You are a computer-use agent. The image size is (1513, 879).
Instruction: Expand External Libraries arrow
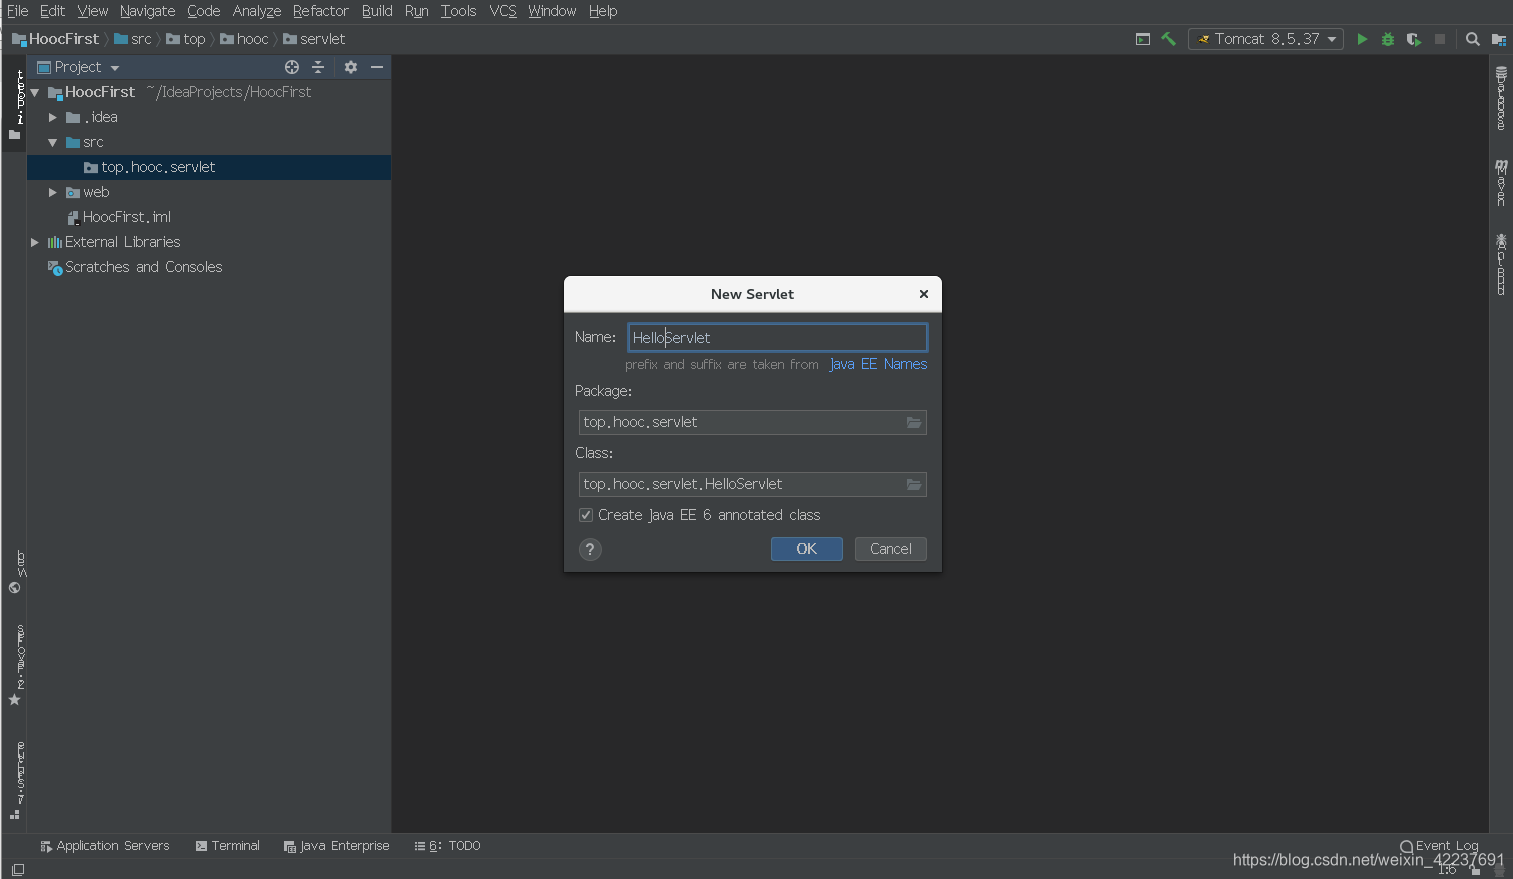[x=35, y=242]
